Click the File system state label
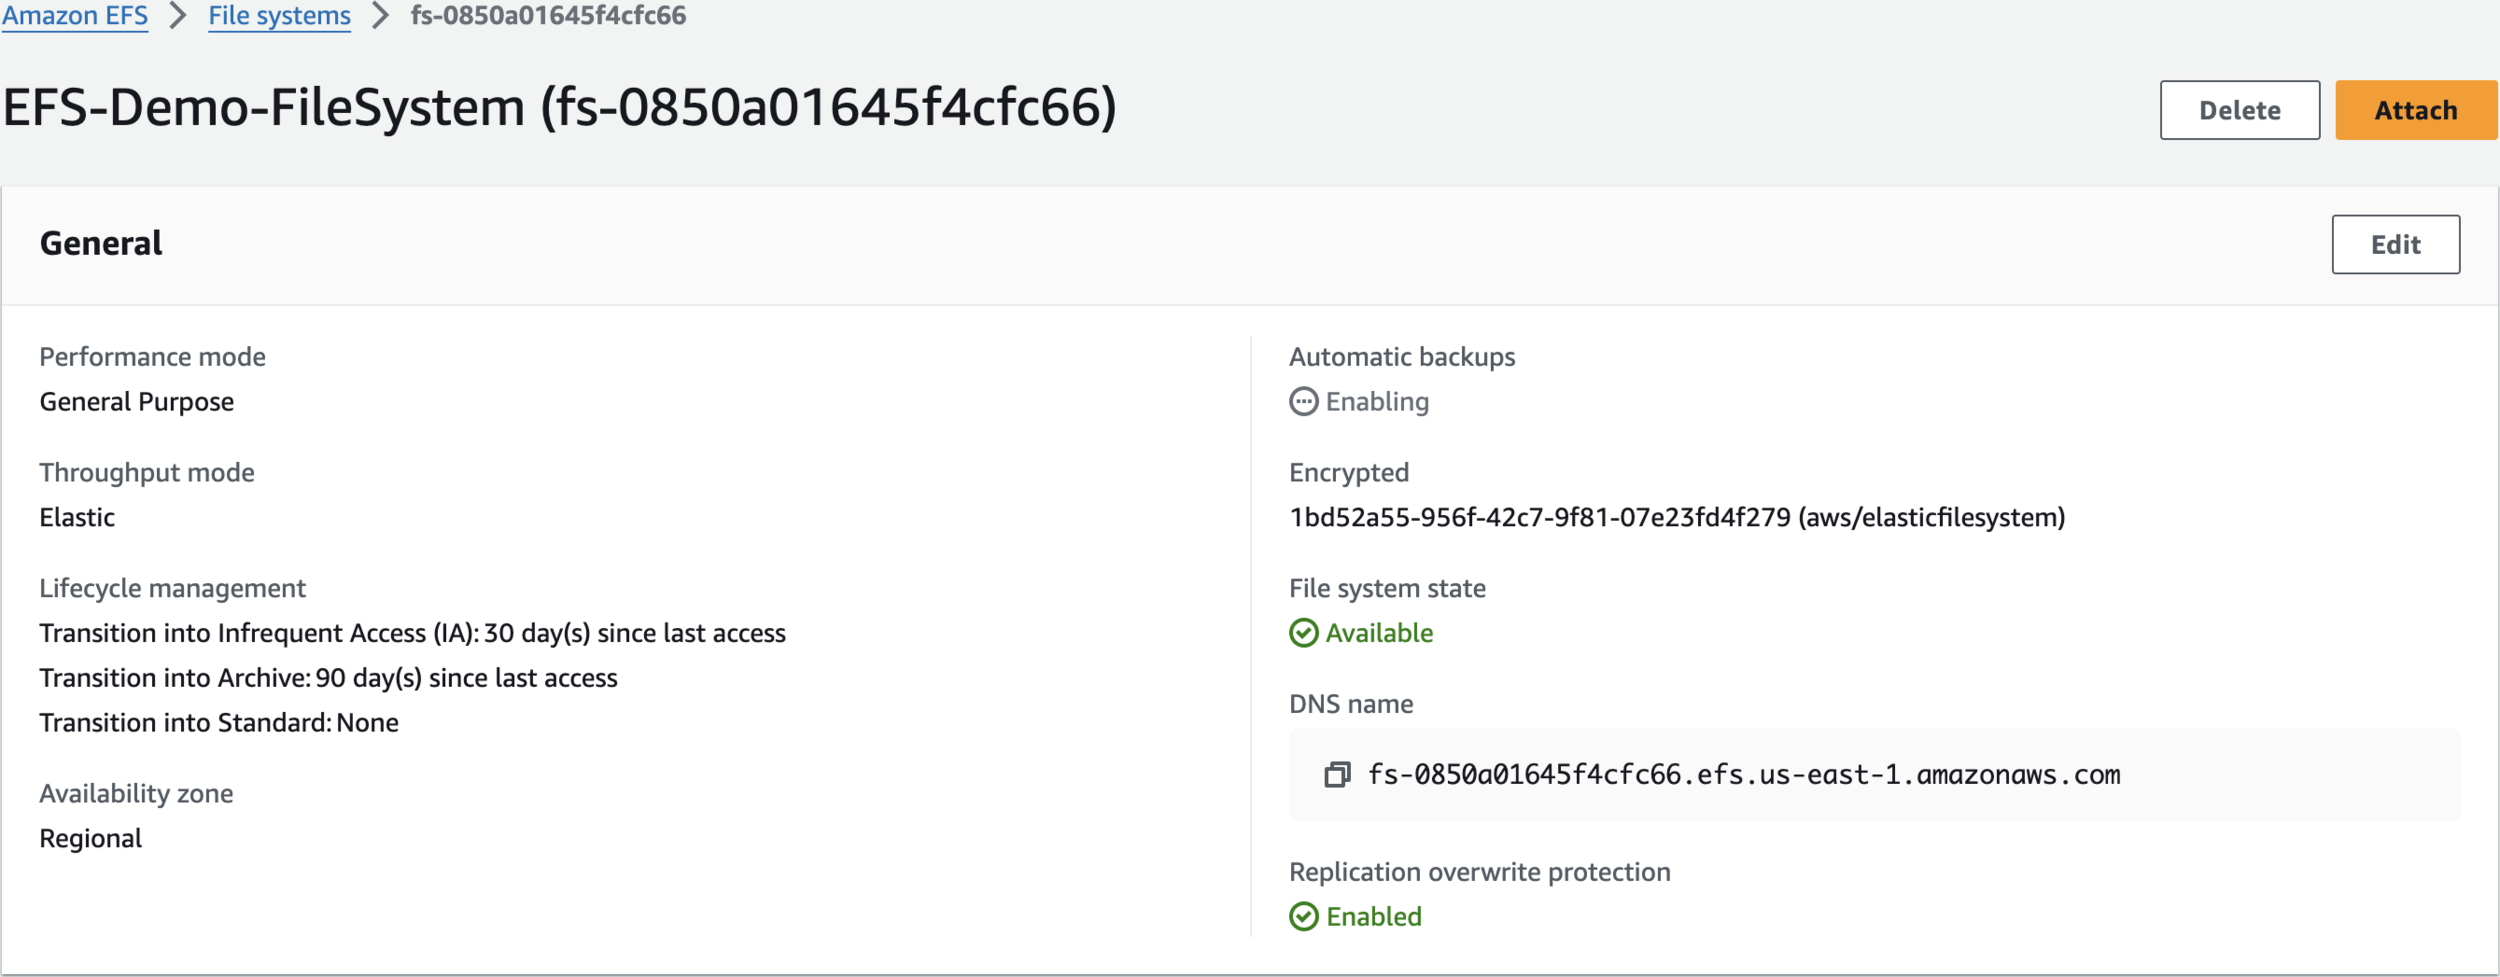The width and height of the screenshot is (2500, 977). pos(1387,589)
